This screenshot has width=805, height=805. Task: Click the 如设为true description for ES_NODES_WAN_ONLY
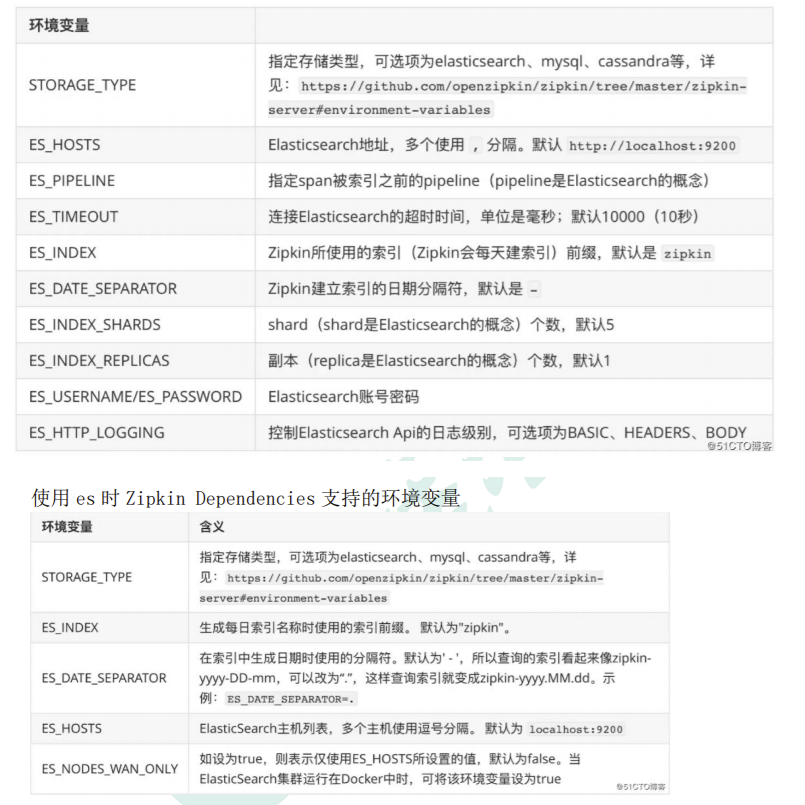[390, 769]
